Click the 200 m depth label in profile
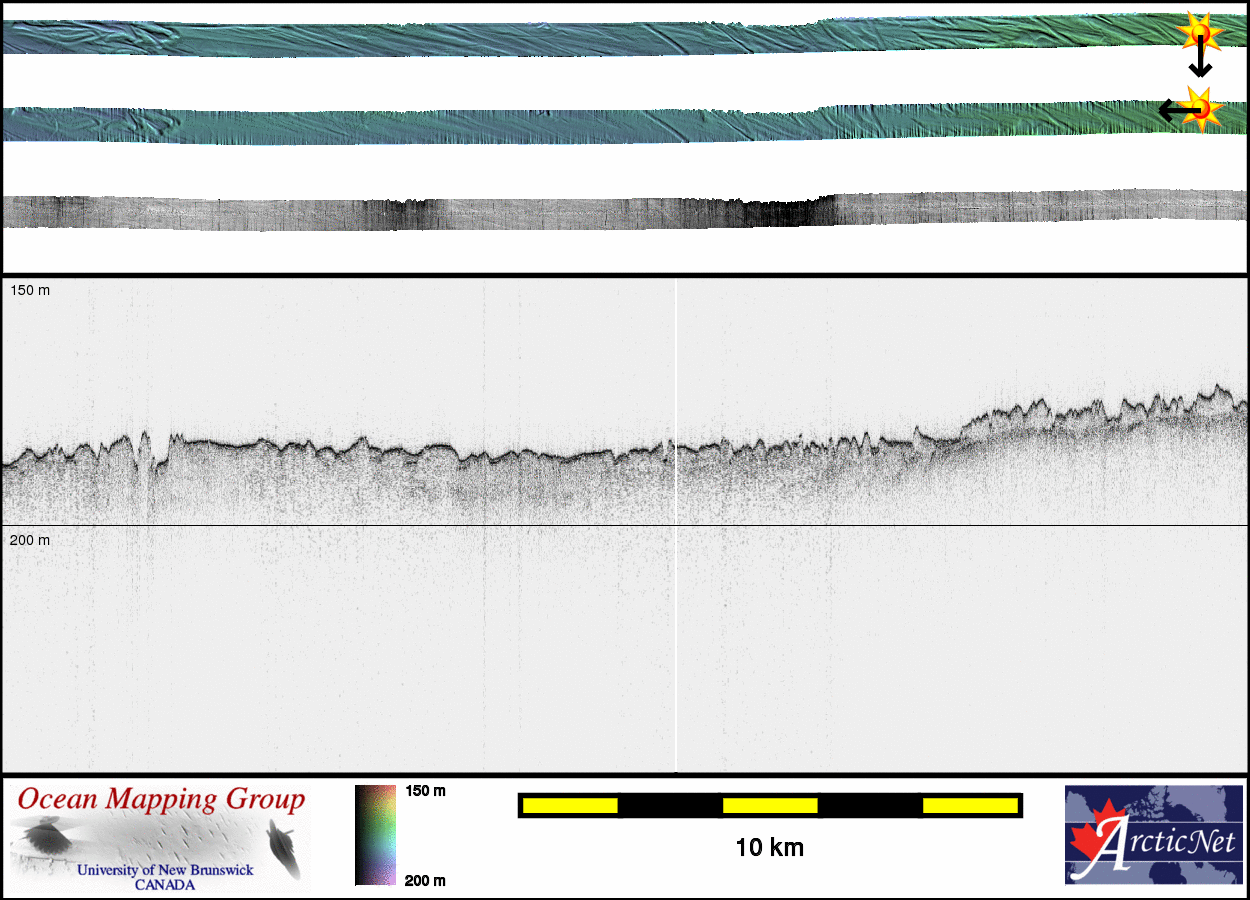 [x=29, y=540]
